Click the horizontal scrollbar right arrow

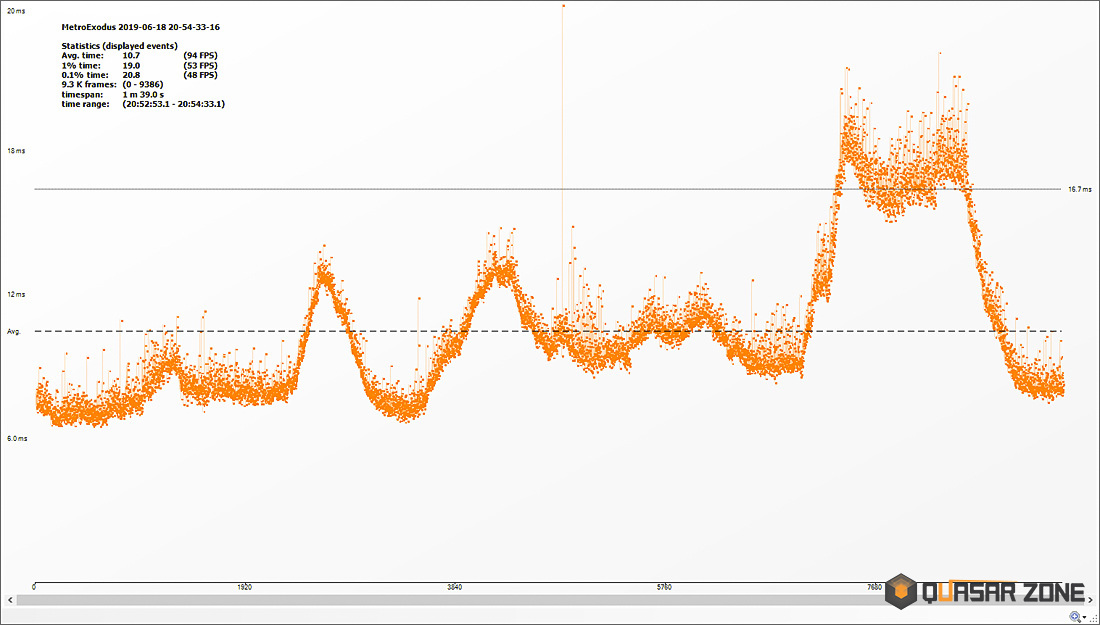1090,600
